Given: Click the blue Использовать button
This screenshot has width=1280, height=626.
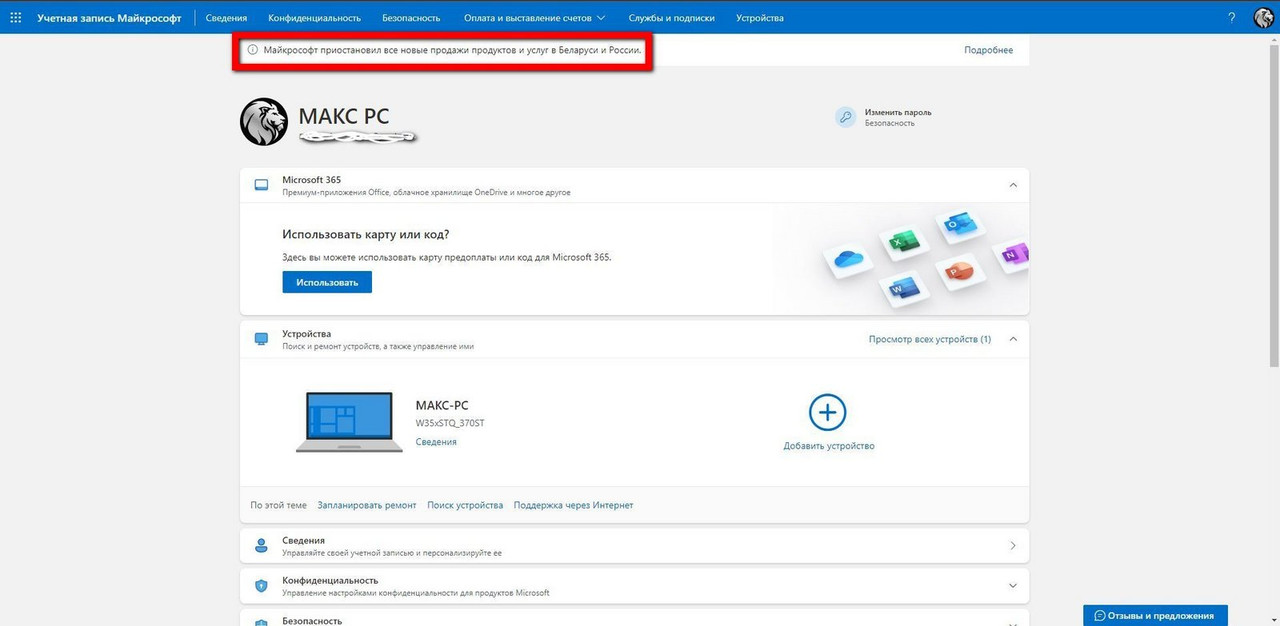Looking at the screenshot, I should coord(327,282).
